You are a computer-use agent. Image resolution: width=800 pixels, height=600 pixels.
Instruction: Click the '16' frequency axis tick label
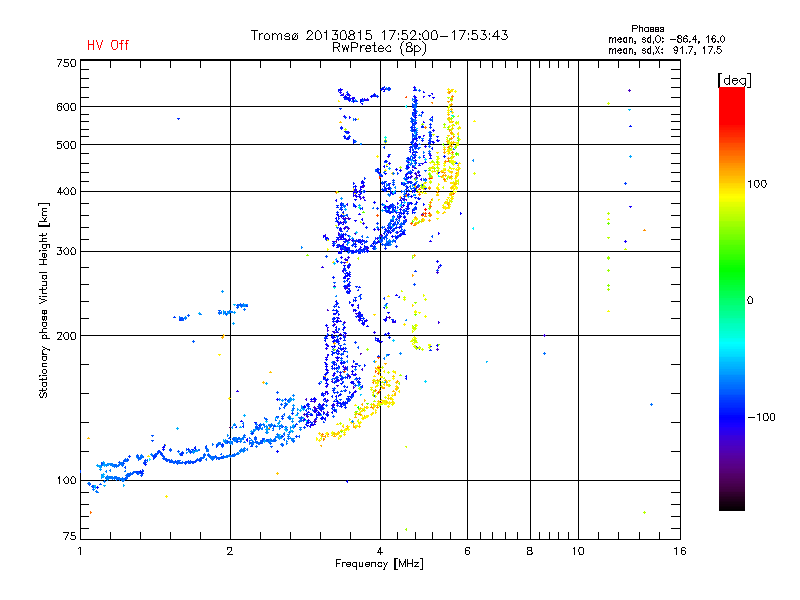click(680, 551)
